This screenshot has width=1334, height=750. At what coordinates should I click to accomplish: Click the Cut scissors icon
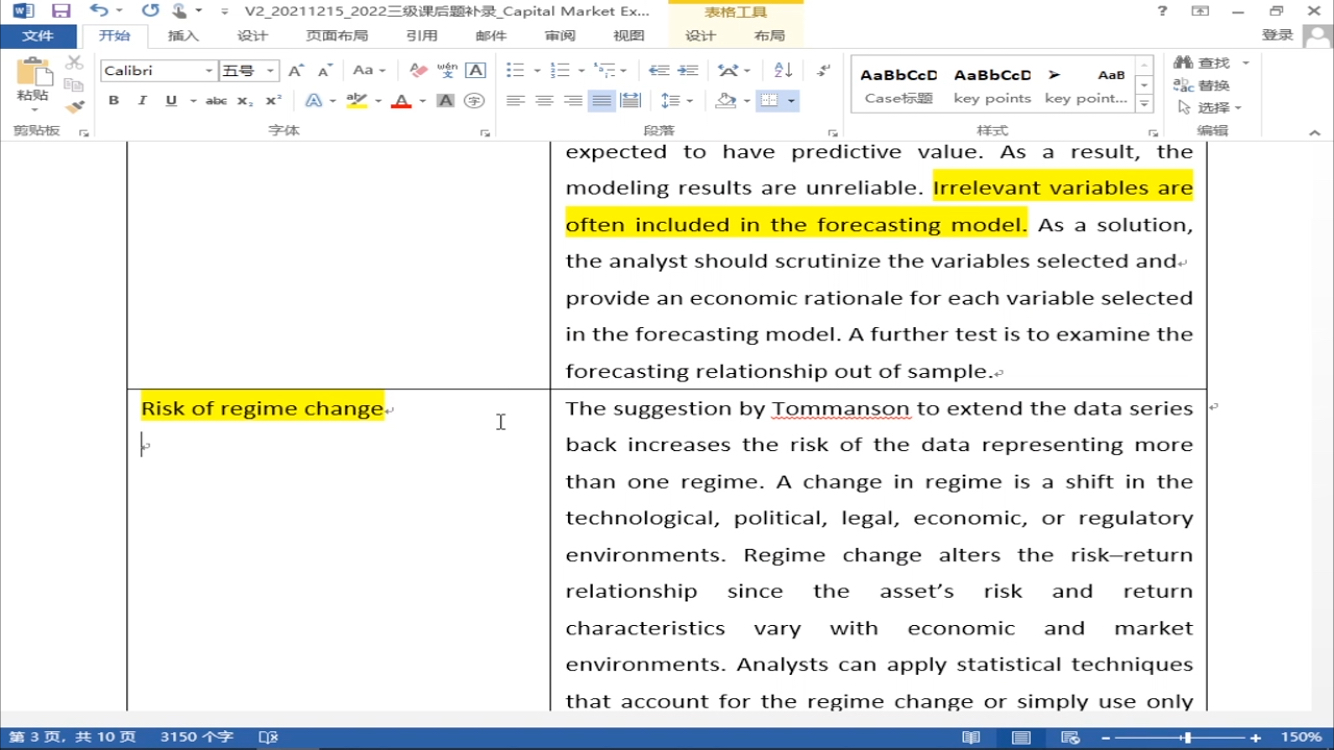[74, 63]
